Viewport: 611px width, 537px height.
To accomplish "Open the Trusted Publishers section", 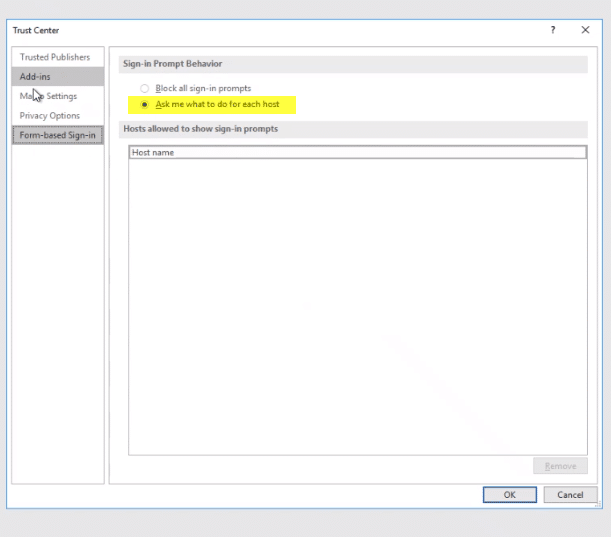I will click(x=56, y=57).
